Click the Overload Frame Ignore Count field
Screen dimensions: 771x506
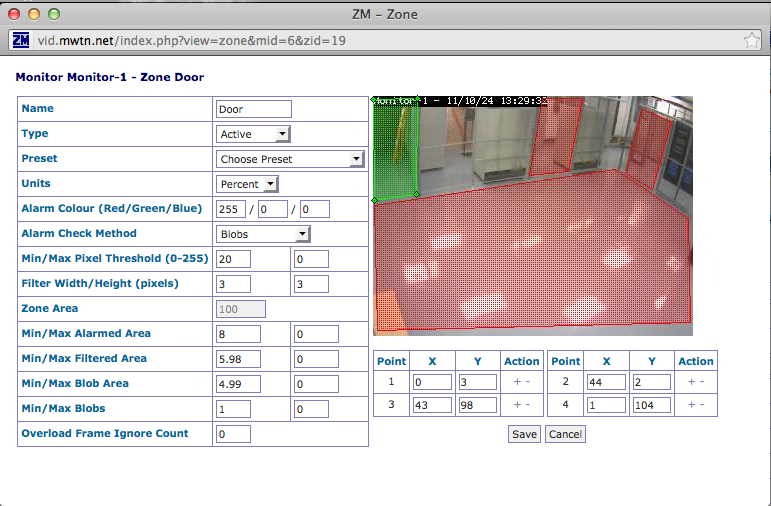[x=233, y=434]
